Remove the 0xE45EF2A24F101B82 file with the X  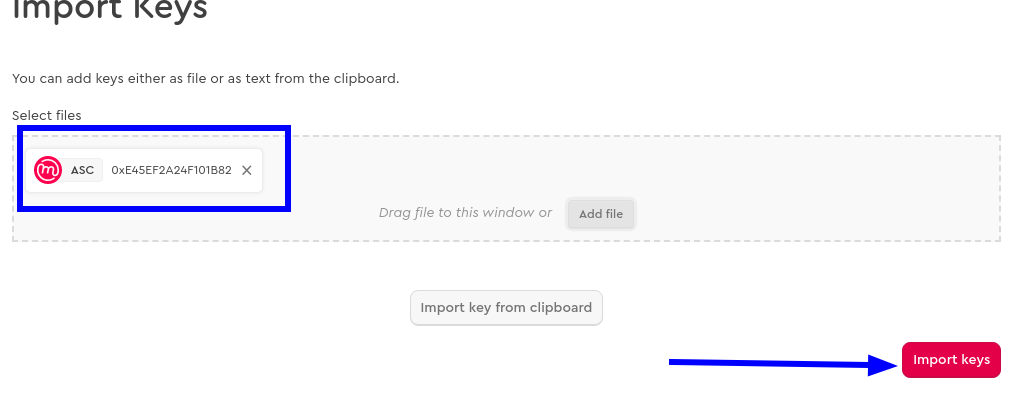point(247,171)
